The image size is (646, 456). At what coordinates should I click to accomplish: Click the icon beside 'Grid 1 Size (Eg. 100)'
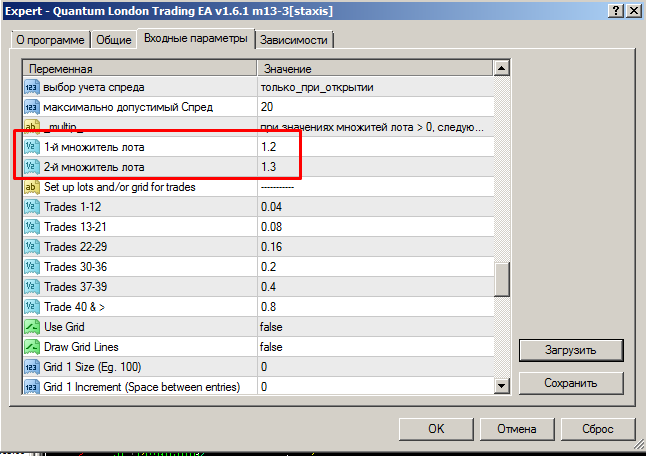point(32,367)
